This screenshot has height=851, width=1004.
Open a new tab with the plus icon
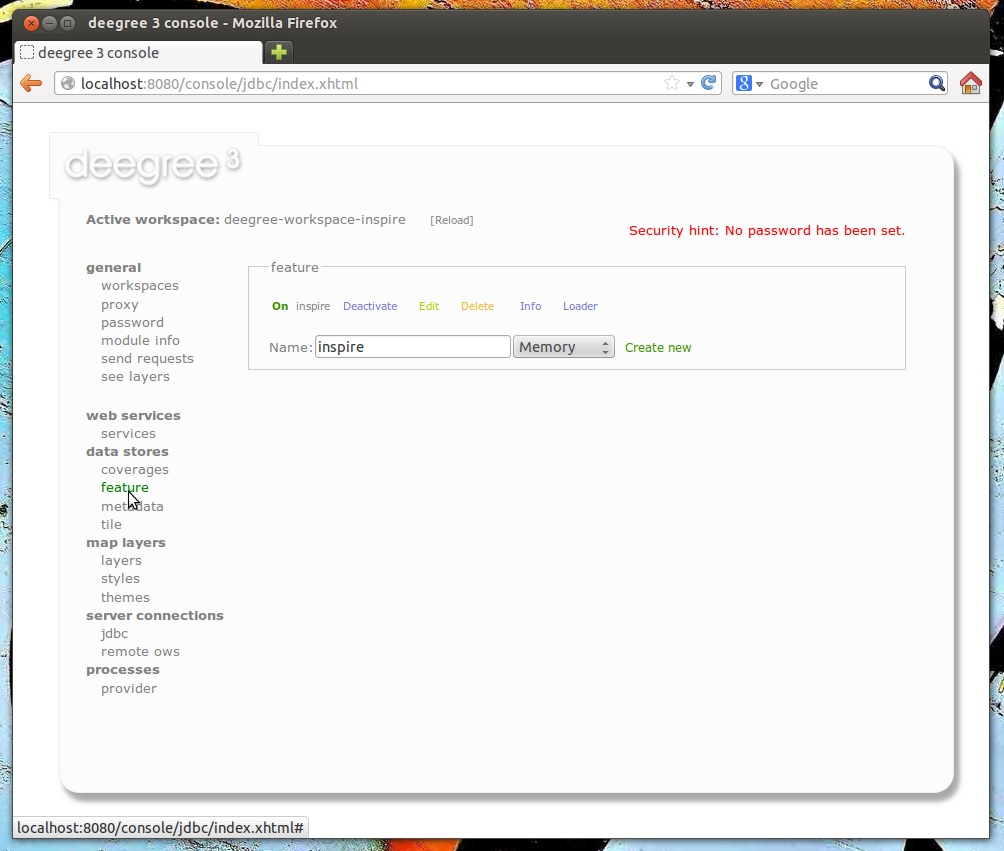pyautogui.click(x=277, y=51)
